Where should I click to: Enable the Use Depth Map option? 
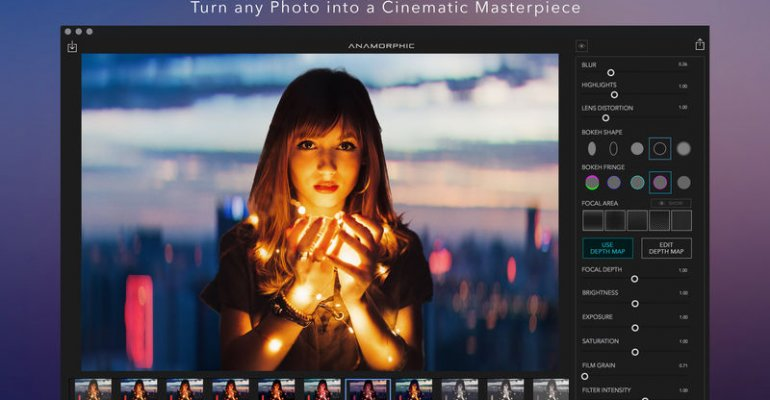click(607, 248)
